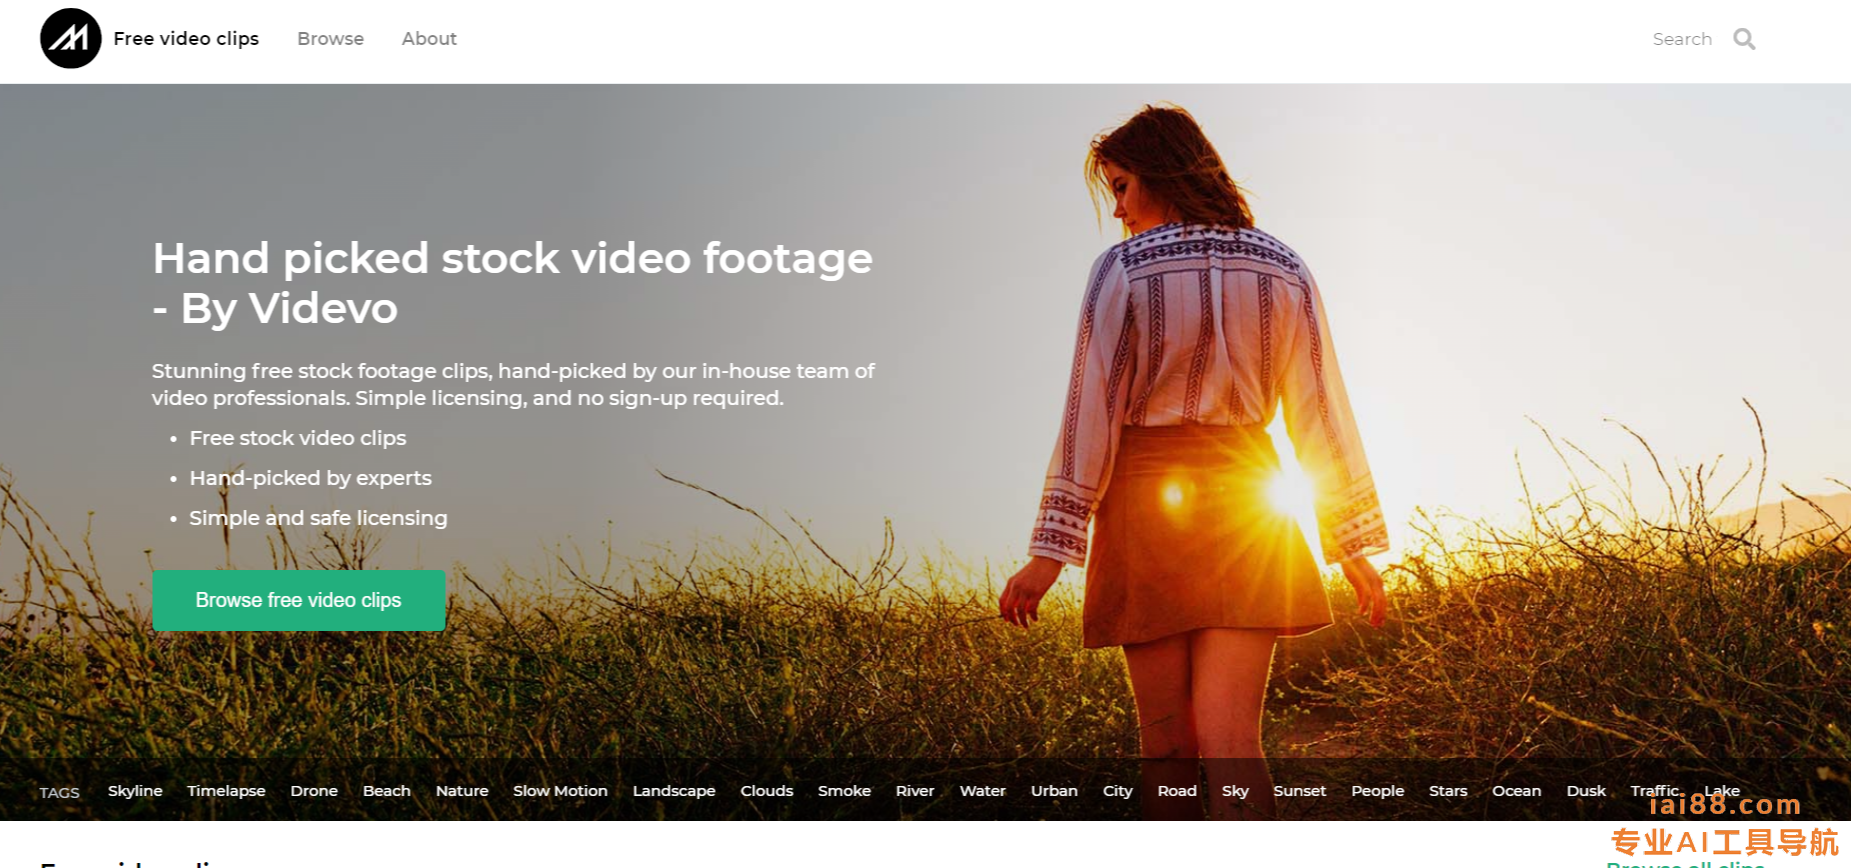1851x868 pixels.
Task: Click the Videvo round logo icon
Action: pyautogui.click(x=70, y=38)
